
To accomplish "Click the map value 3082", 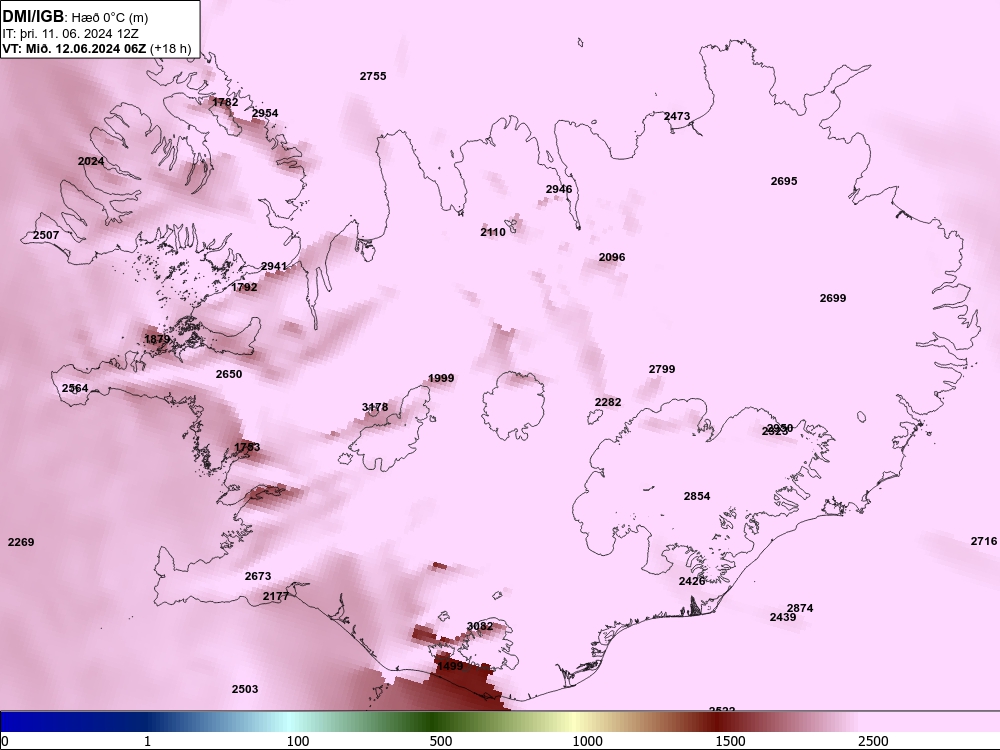I will pyautogui.click(x=480, y=626).
